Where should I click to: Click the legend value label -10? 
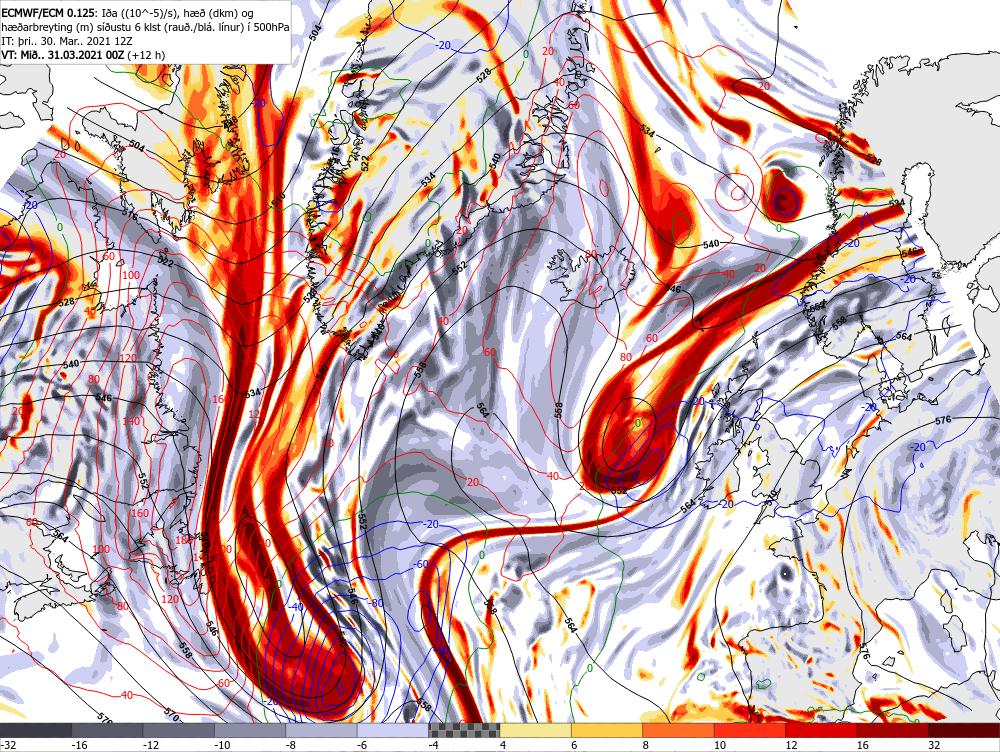(223, 745)
